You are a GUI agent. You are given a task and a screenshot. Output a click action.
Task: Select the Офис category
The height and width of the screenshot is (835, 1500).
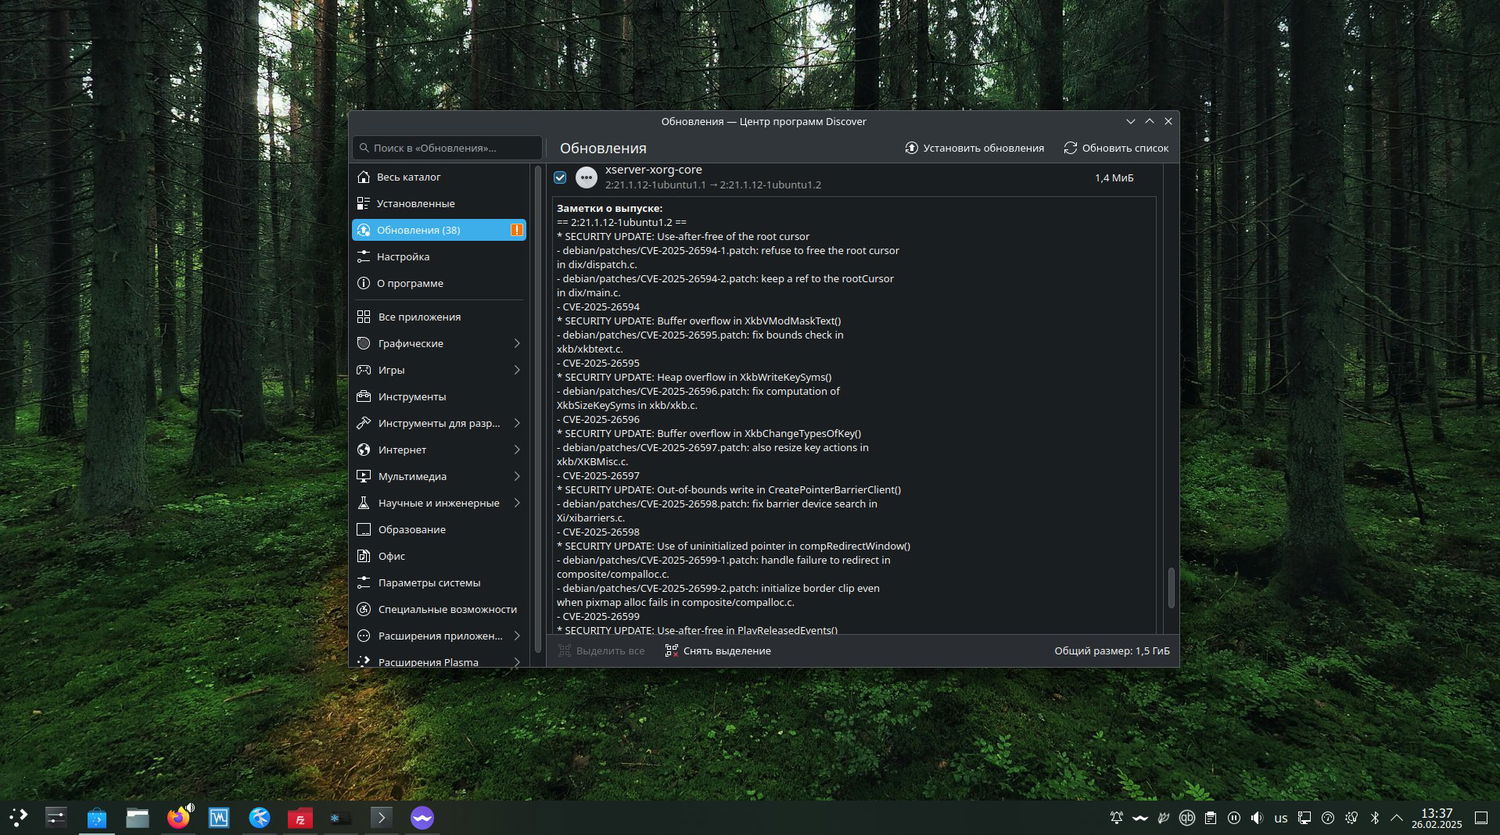pyautogui.click(x=439, y=556)
